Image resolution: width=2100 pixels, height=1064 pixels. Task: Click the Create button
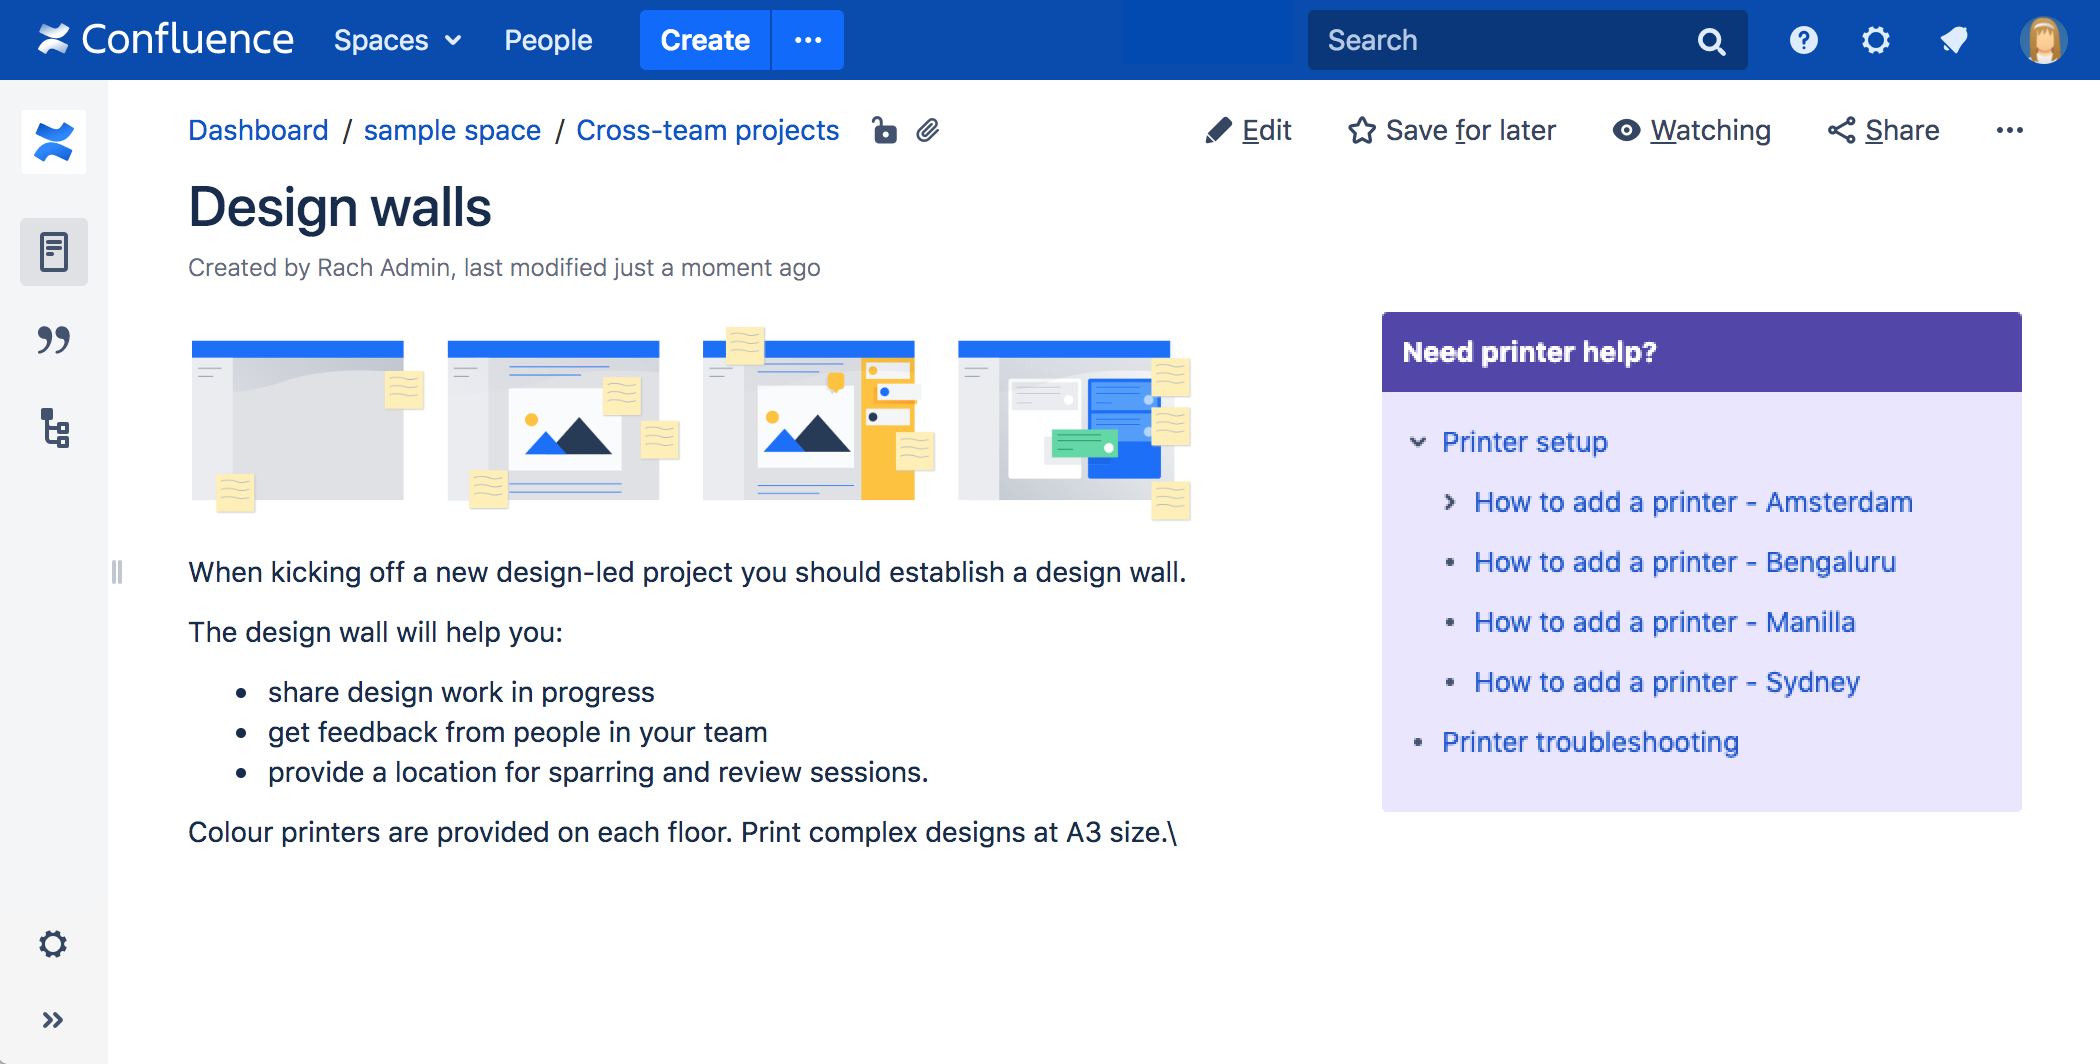(705, 40)
